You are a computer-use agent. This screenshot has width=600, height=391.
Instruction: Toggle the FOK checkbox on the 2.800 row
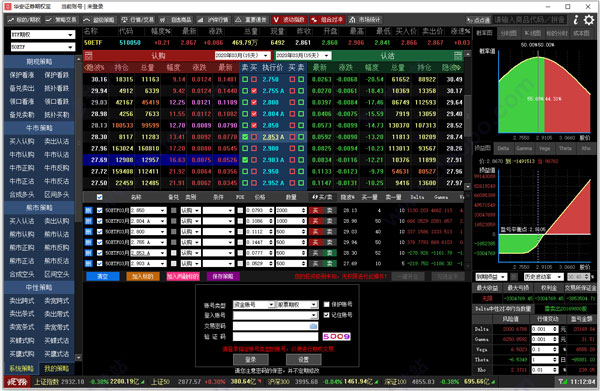click(240, 231)
